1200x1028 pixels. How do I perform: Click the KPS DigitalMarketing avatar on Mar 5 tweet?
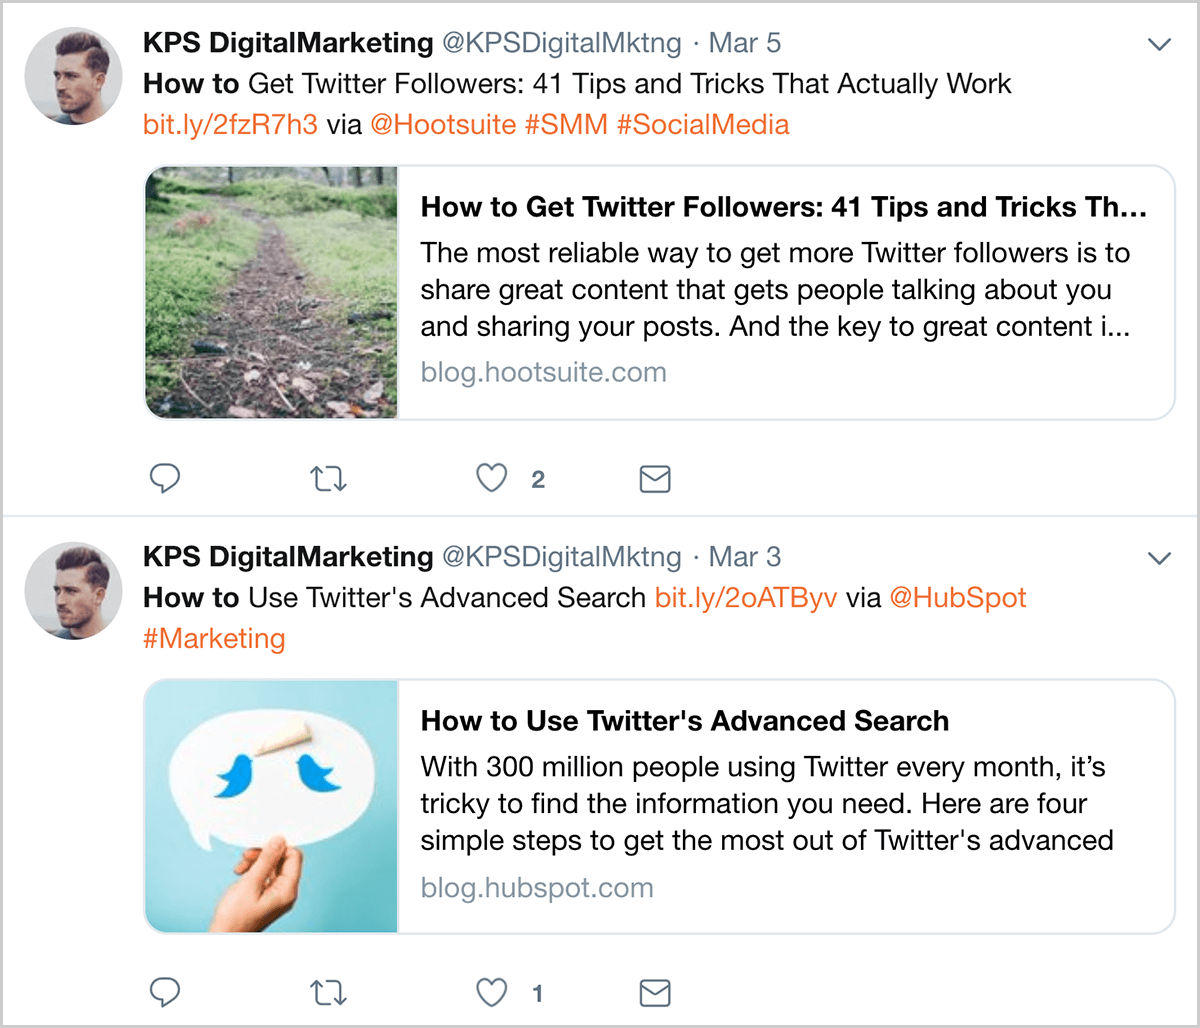tap(73, 76)
